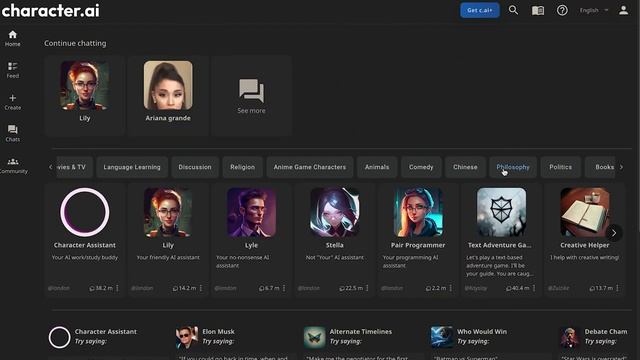The image size is (640, 360).
Task: Select the Comedy category tab
Action: click(421, 167)
